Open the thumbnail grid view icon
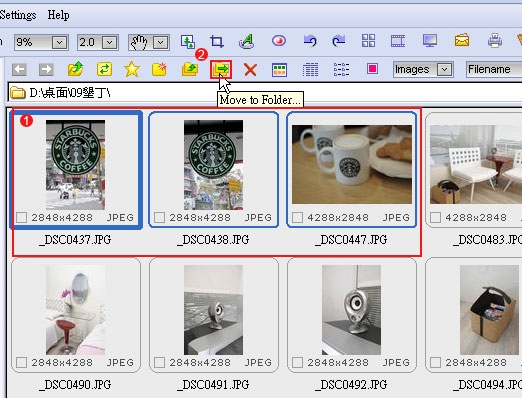The image size is (522, 398). pos(368,41)
